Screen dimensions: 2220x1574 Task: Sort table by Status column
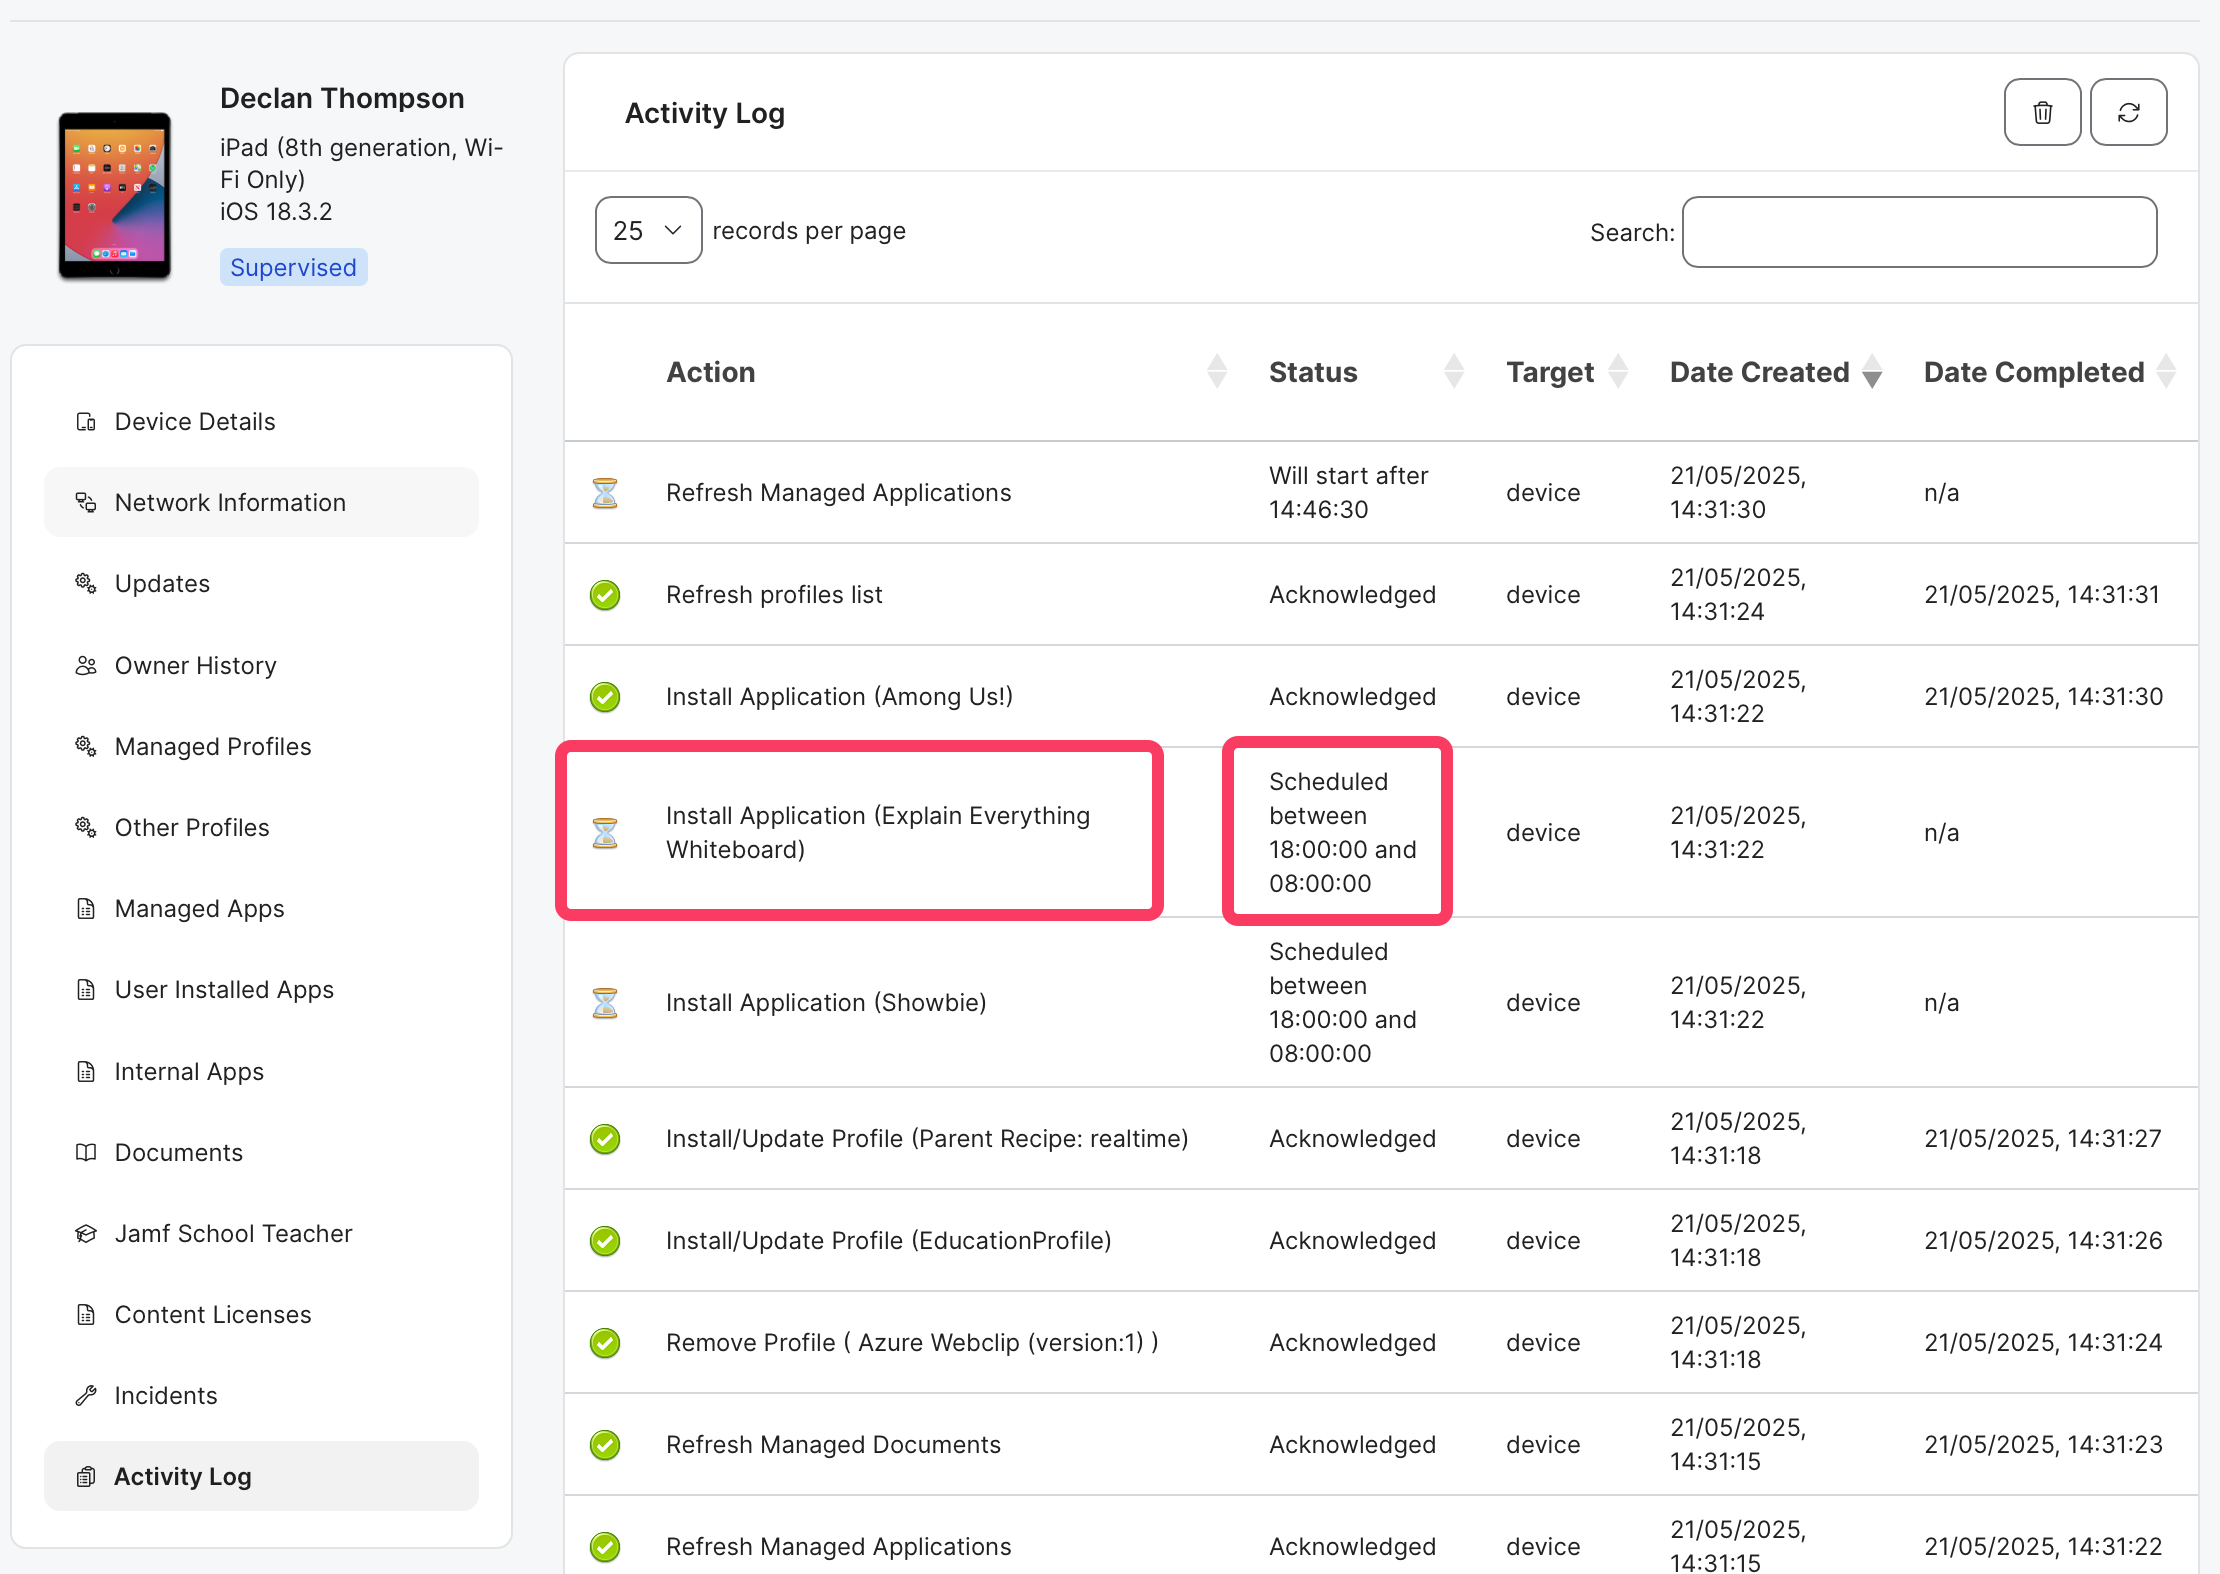1454,372
